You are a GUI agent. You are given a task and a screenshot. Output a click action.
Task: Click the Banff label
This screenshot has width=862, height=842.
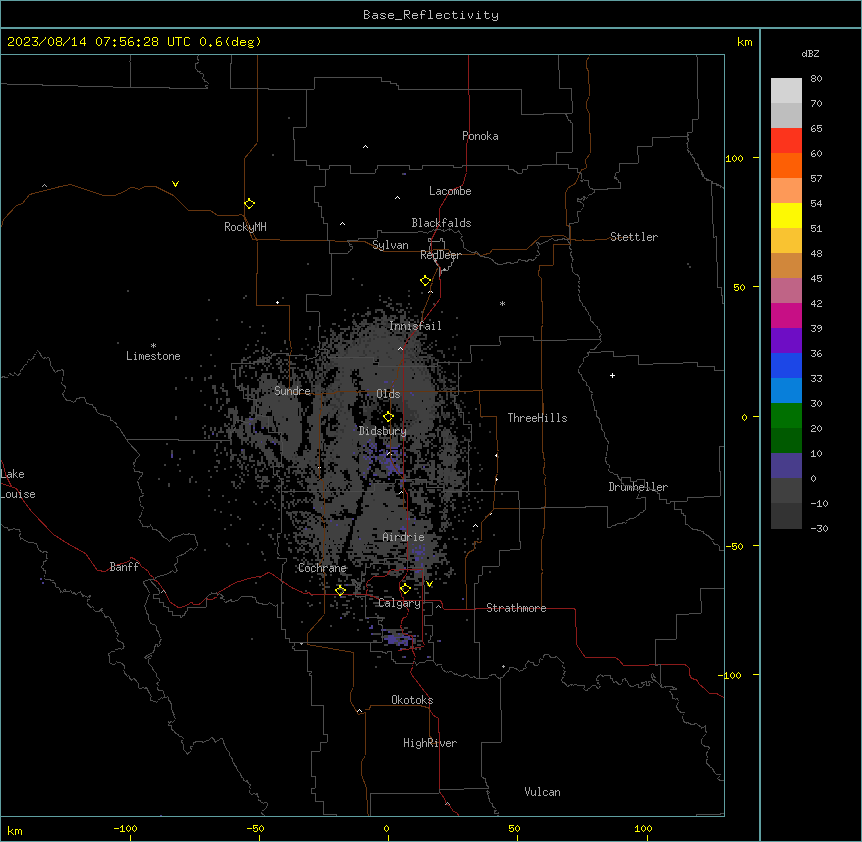point(124,567)
